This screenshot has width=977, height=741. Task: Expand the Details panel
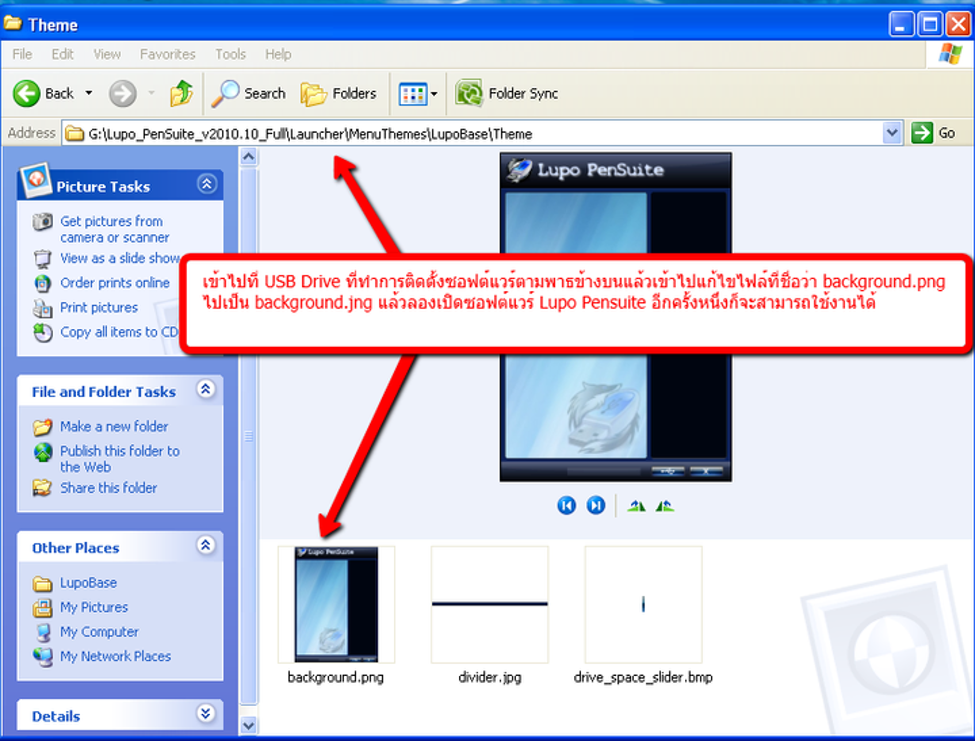206,714
